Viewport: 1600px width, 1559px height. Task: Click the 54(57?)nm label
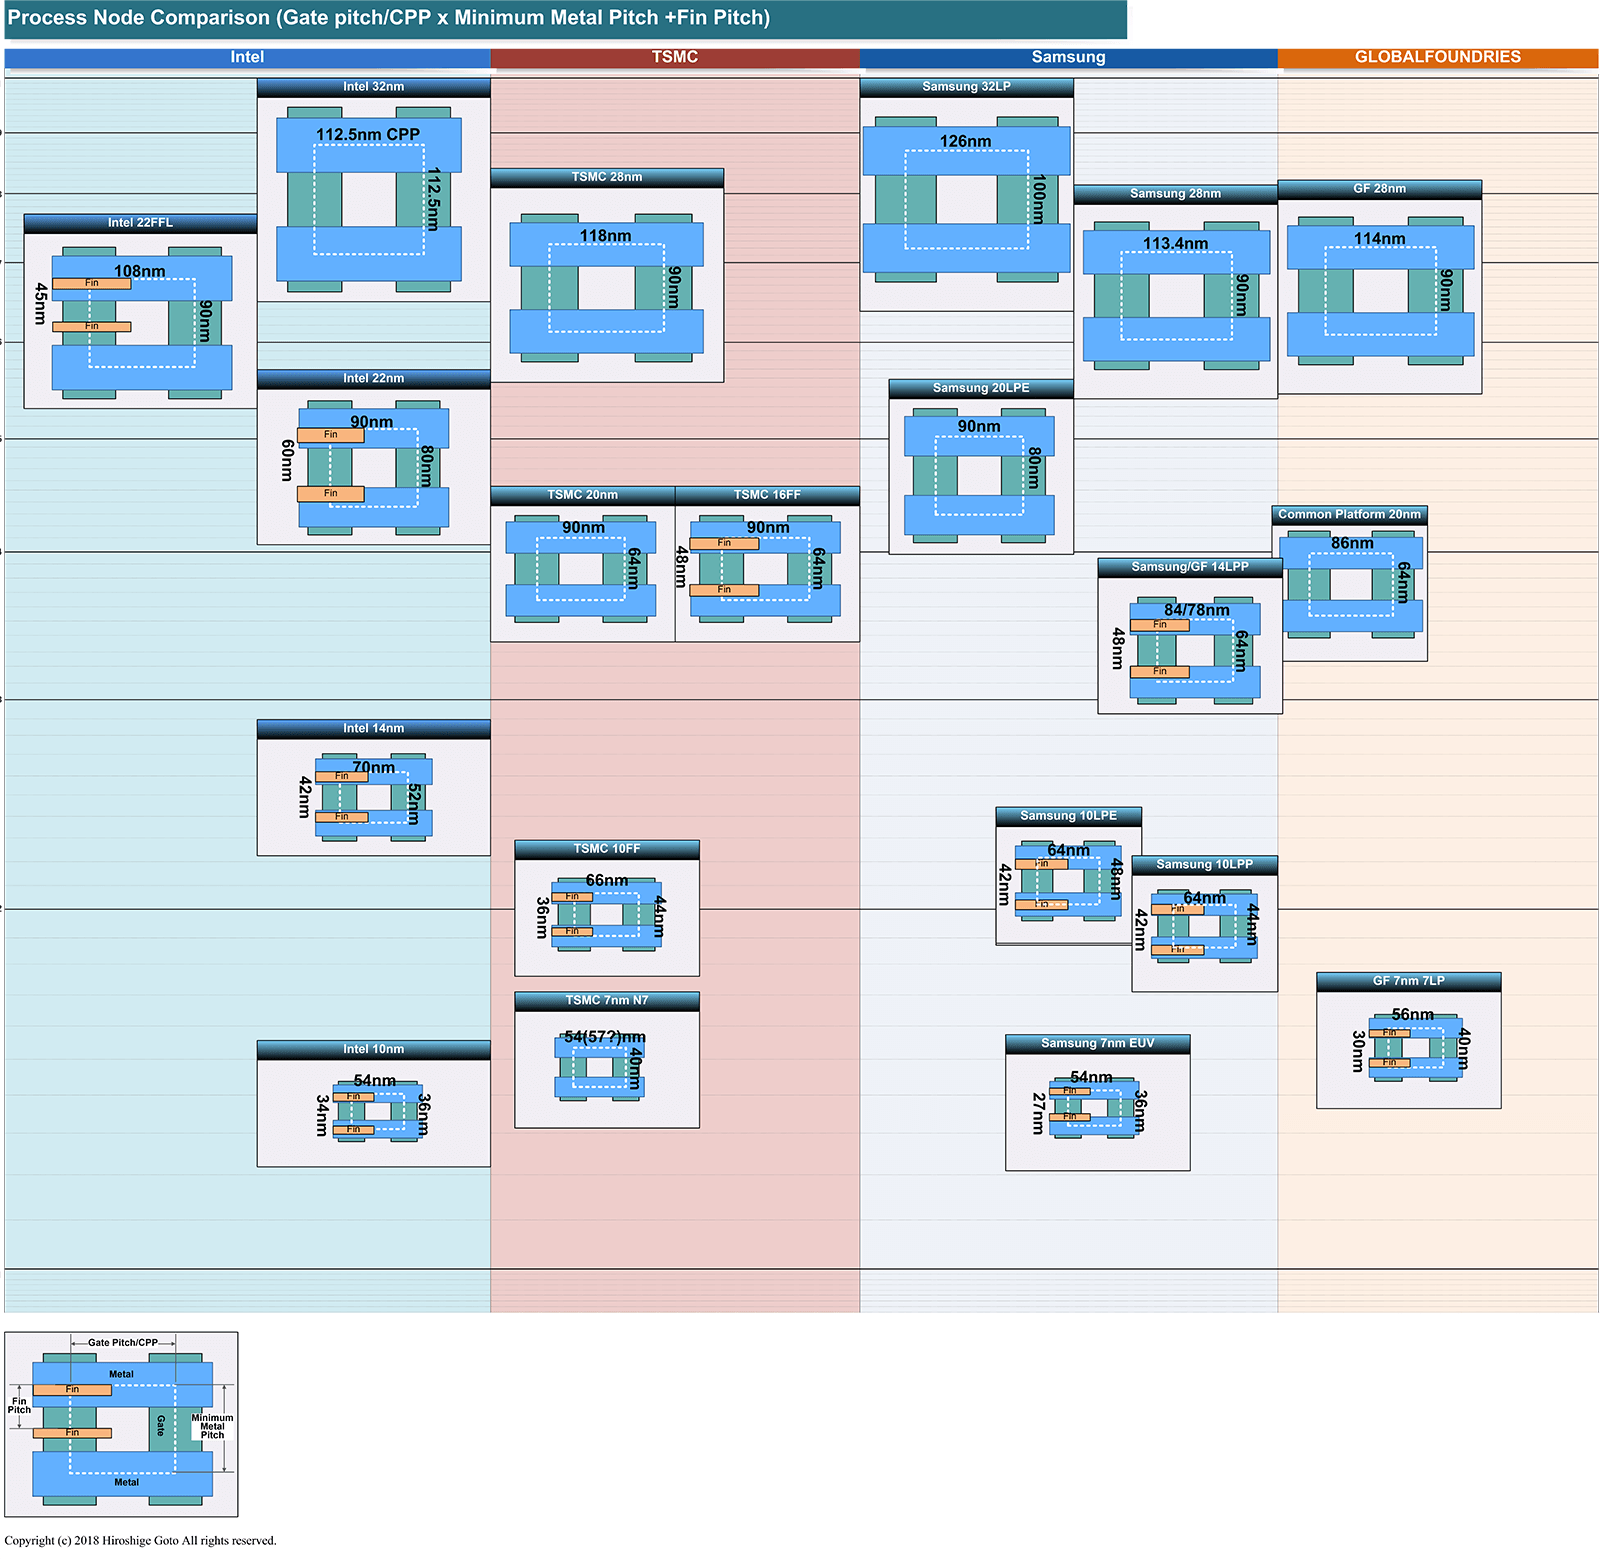pyautogui.click(x=604, y=1038)
